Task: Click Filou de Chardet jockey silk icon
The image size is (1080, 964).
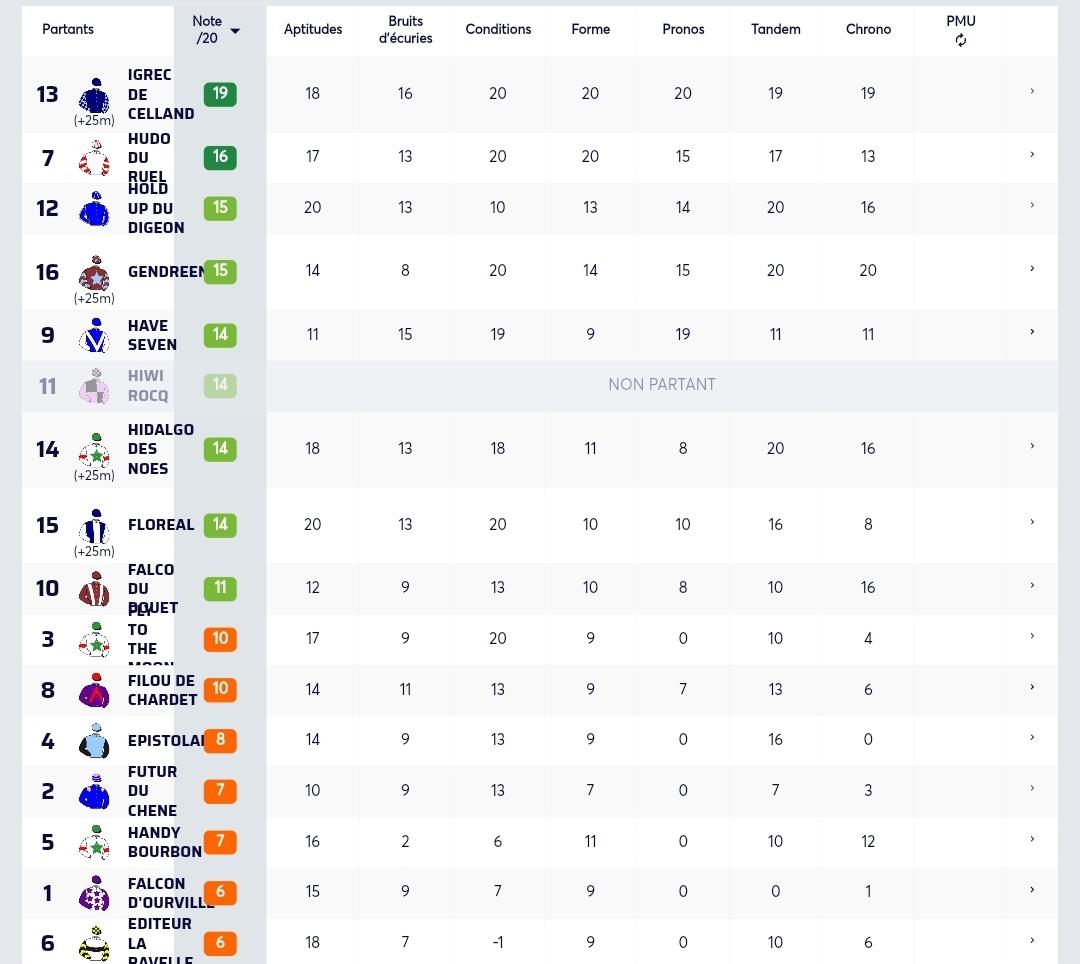Action: click(x=94, y=690)
